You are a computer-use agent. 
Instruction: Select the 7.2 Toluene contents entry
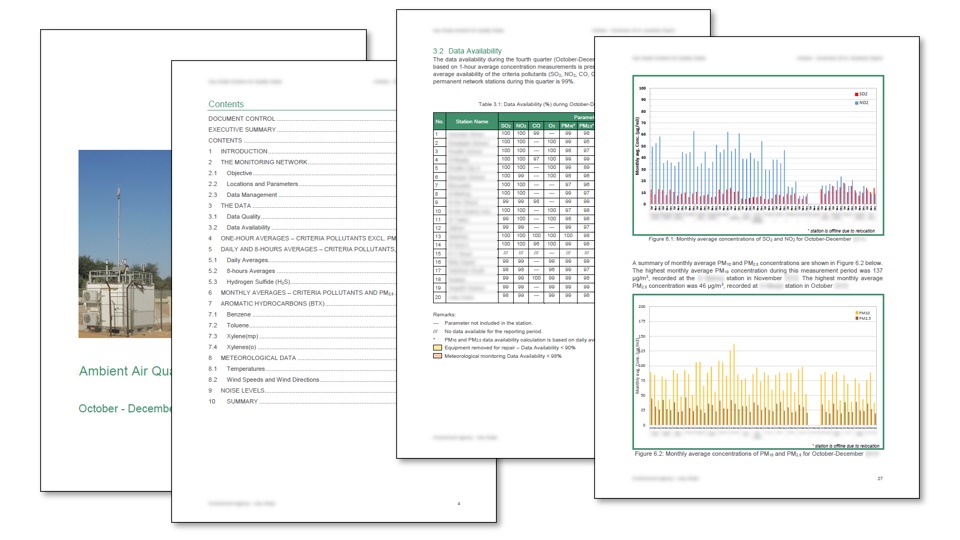pyautogui.click(x=238, y=325)
